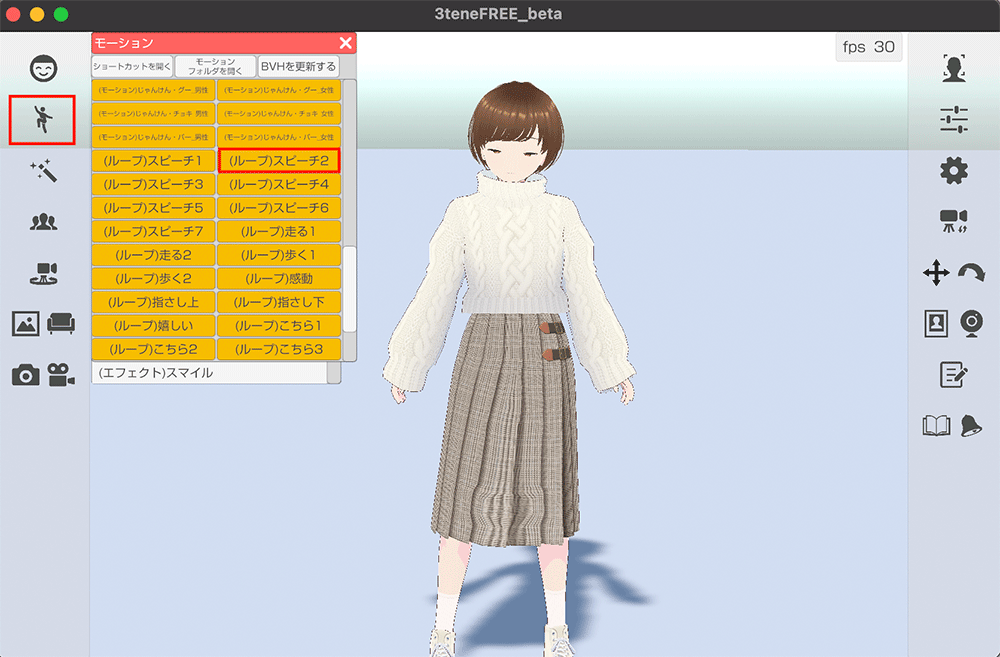Enable the (ループ)スピーチ2 motion
Viewport: 1000px width, 657px height.
click(280, 159)
